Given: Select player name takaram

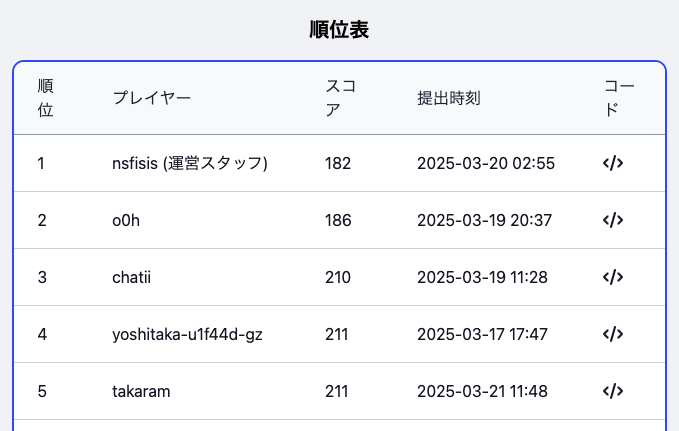Looking at the screenshot, I should point(141,391).
